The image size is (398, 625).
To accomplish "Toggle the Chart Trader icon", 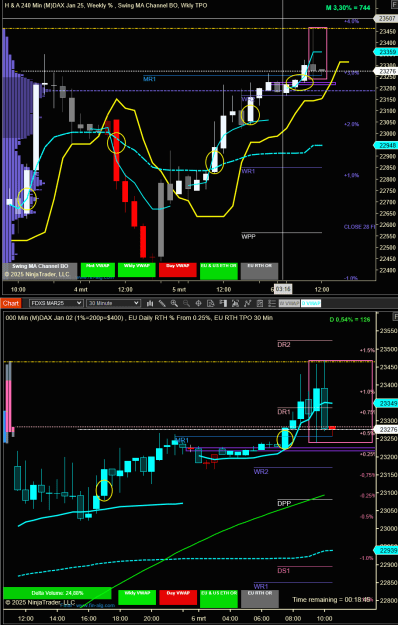I will [x=223, y=303].
